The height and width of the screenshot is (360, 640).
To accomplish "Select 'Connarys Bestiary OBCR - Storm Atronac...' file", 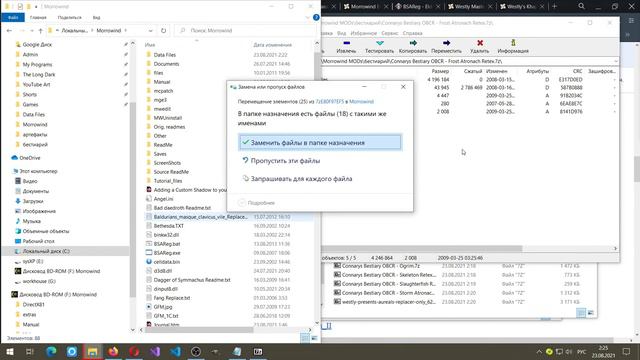I will click(x=384, y=293).
